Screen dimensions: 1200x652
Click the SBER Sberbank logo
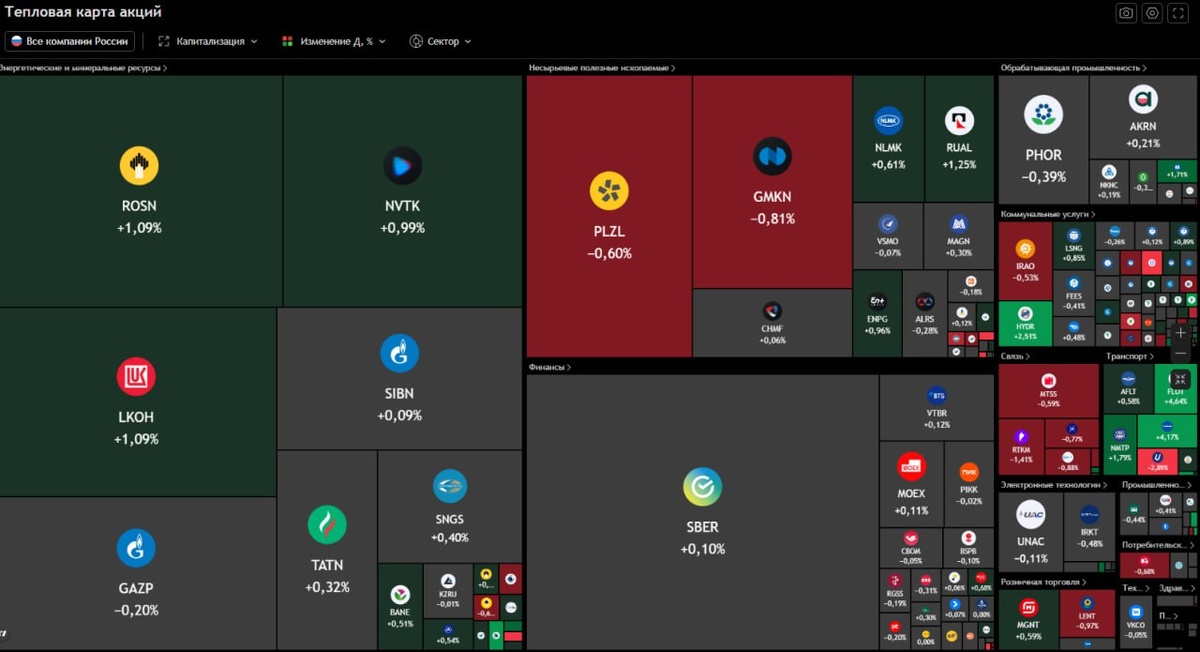(x=702, y=487)
